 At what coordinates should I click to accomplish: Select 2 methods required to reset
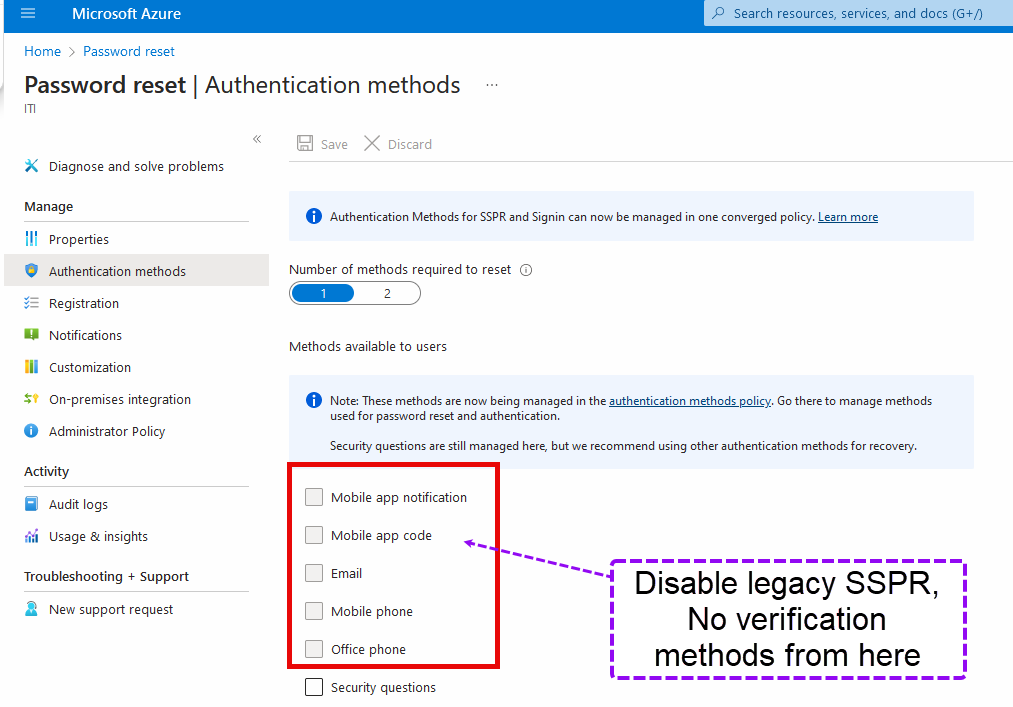[387, 293]
